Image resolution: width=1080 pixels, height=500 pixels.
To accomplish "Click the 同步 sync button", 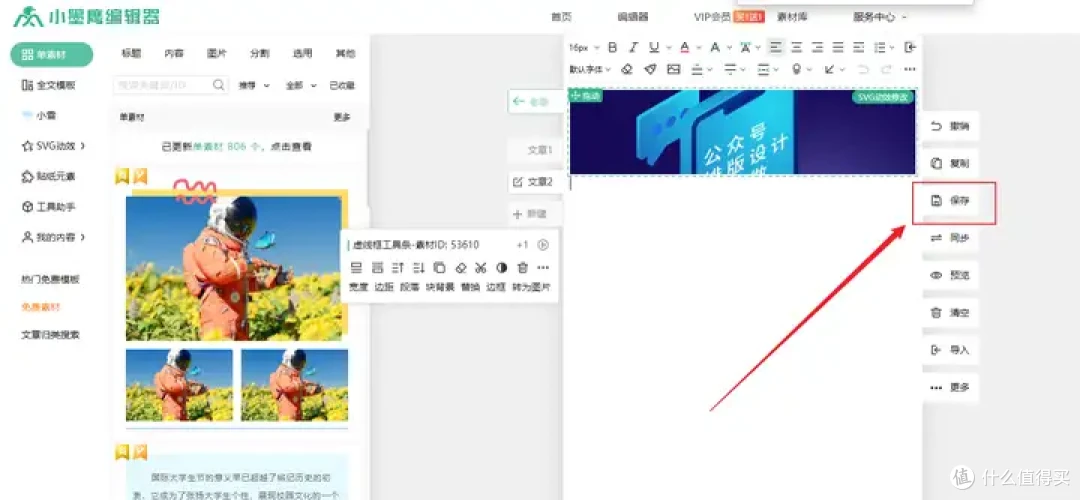I will point(951,238).
